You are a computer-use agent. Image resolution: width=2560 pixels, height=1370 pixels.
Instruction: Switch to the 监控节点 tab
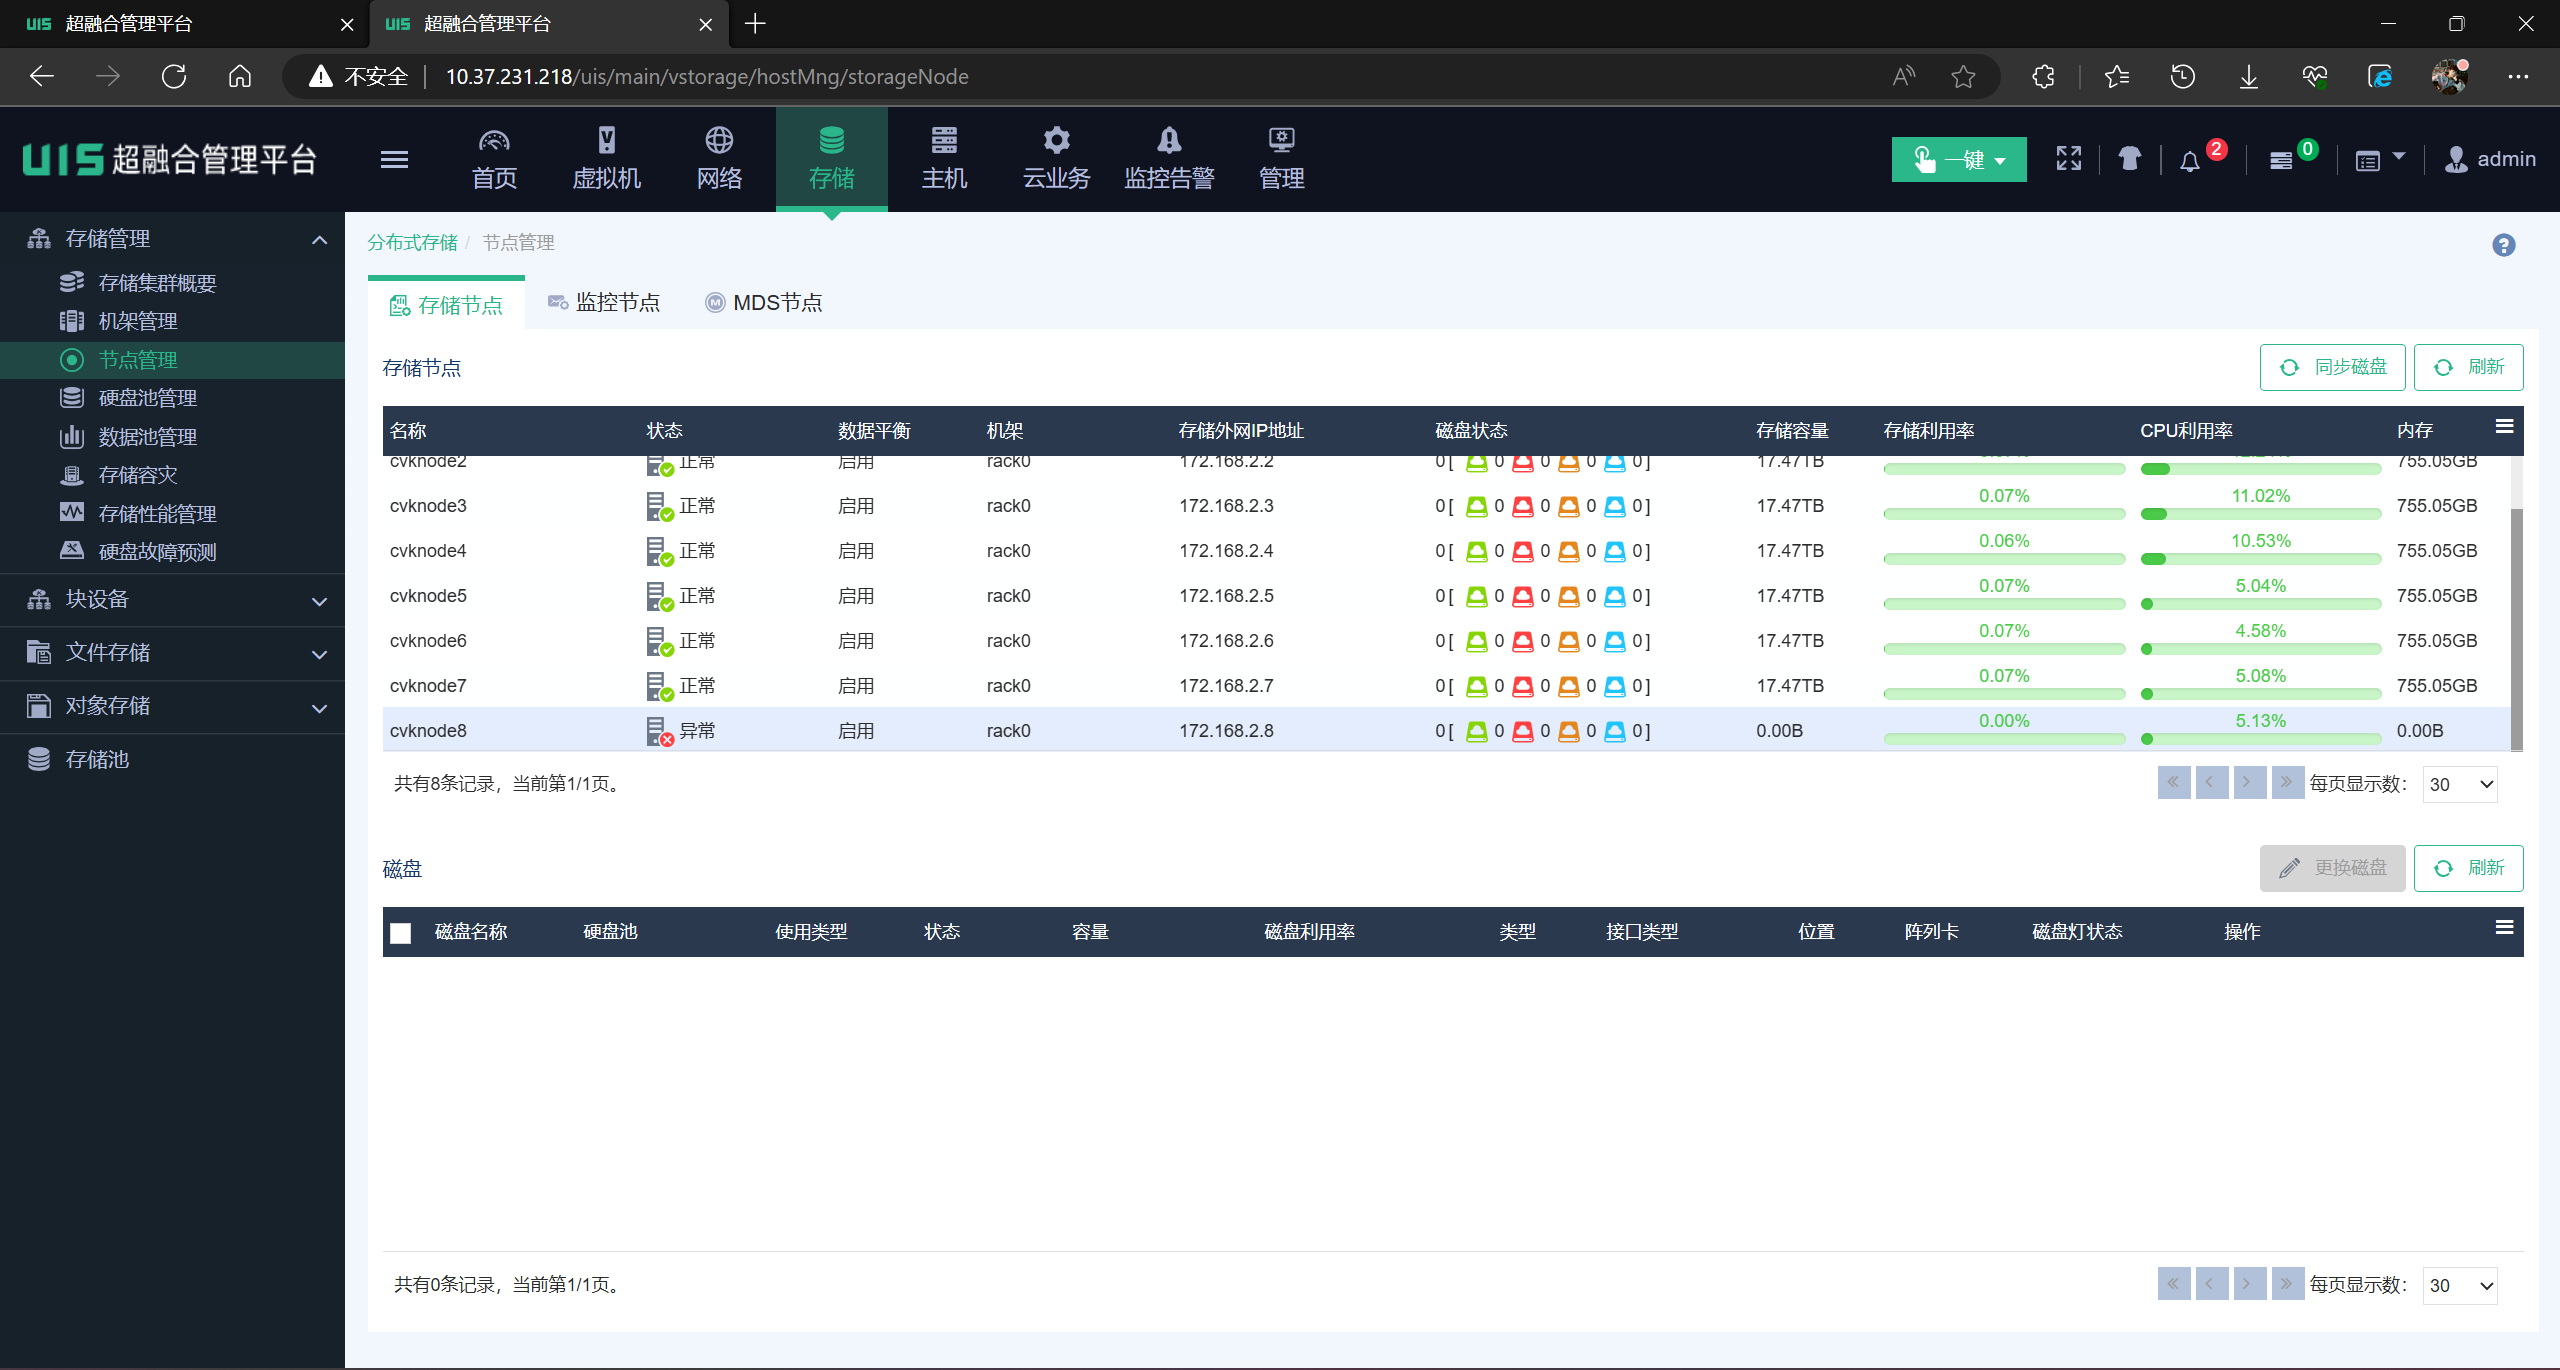604,303
